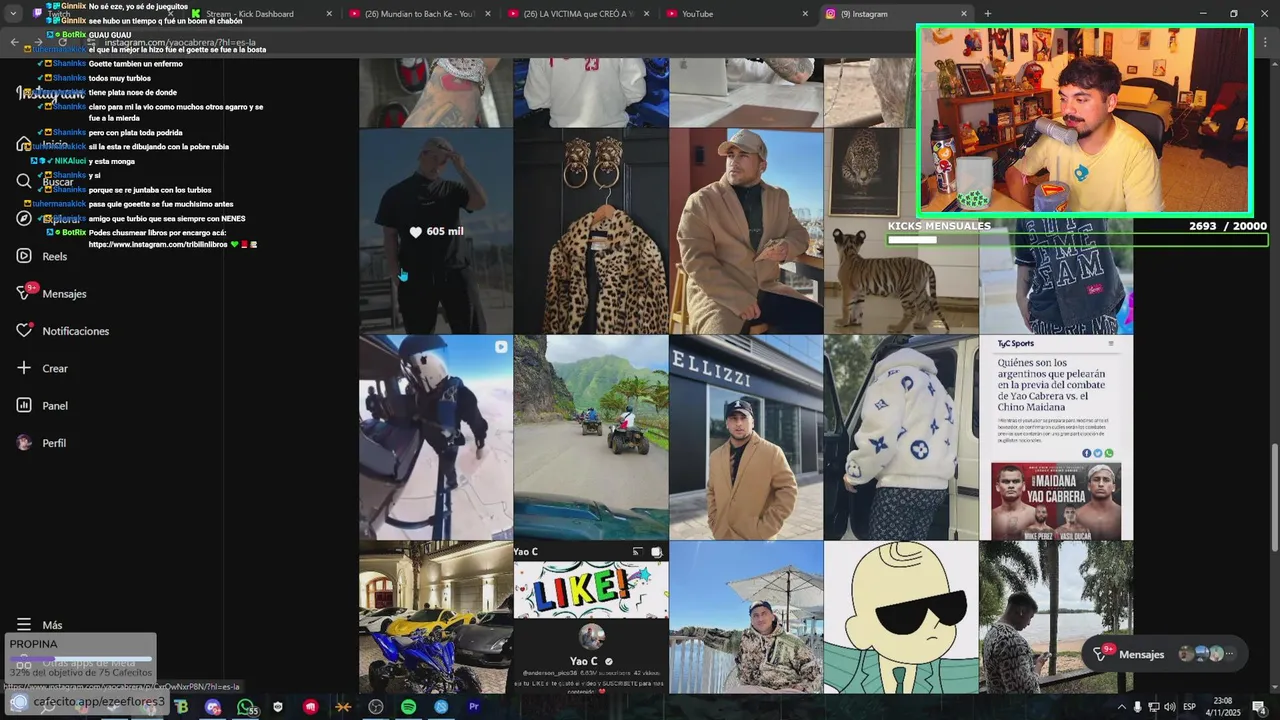Open WhatsApp from the taskbar
The width and height of the screenshot is (1280, 720).
[245, 707]
